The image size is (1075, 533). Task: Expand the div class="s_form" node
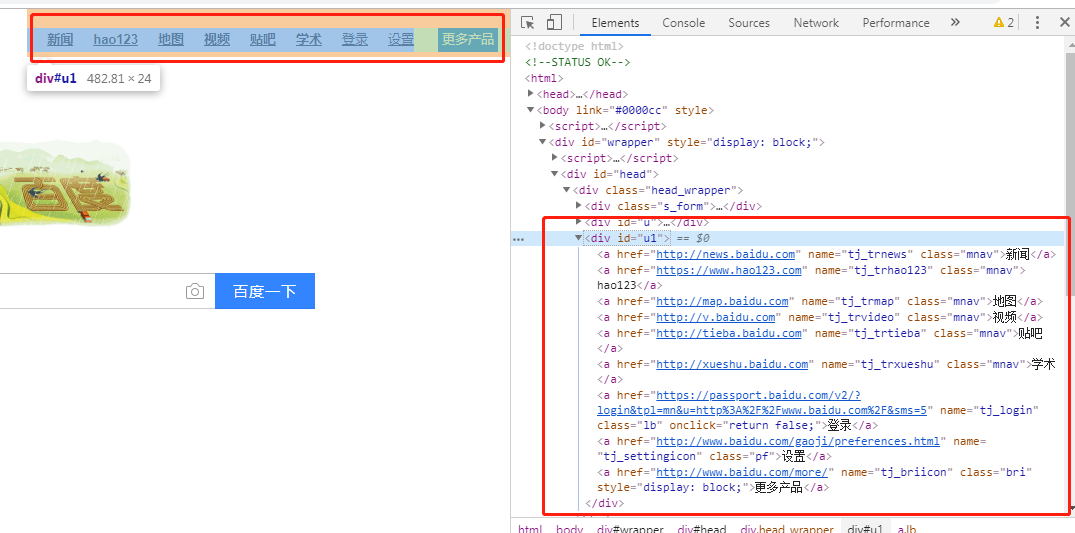click(x=579, y=205)
